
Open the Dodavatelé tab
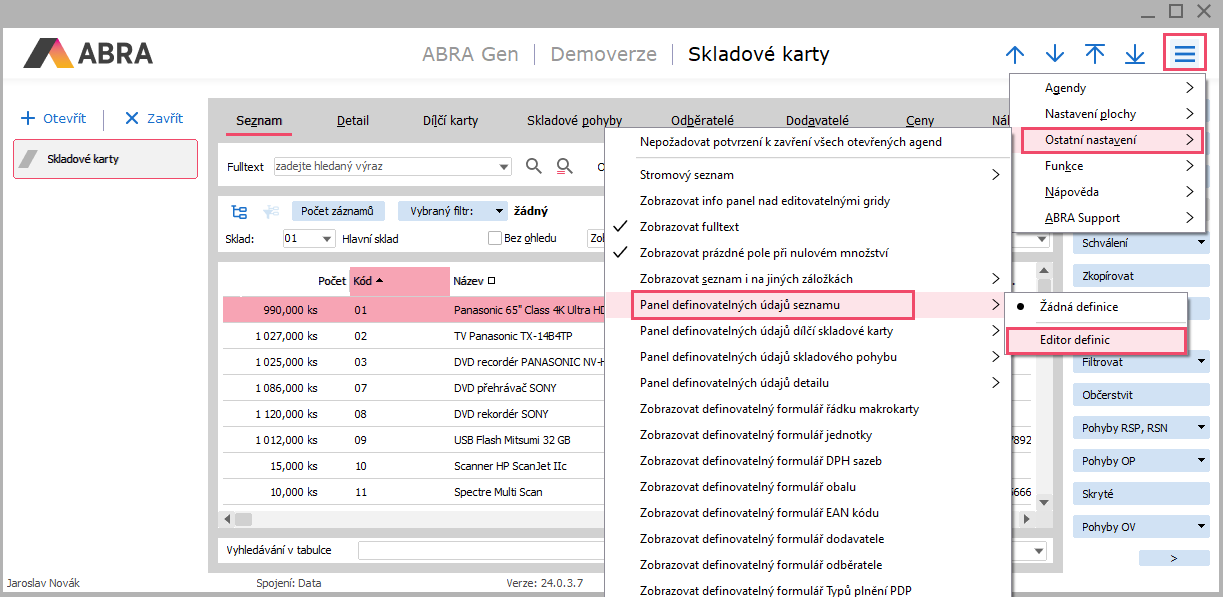click(x=817, y=120)
